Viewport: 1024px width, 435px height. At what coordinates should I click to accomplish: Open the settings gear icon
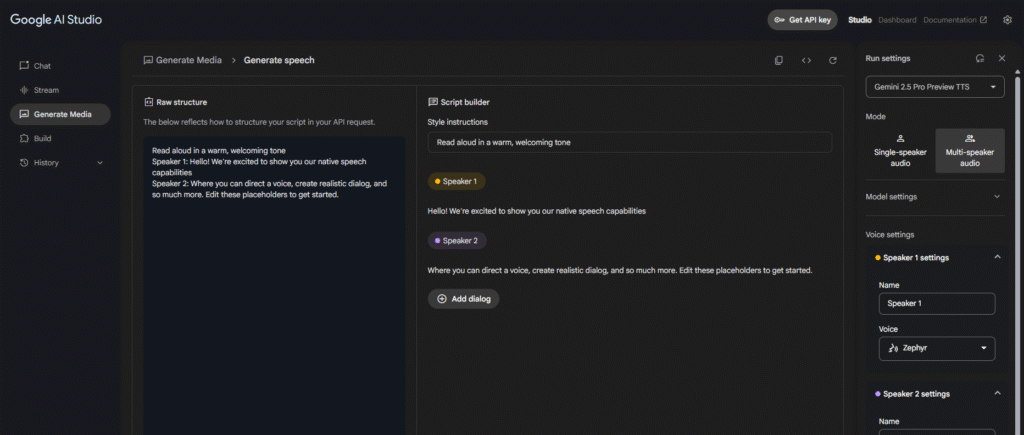click(1007, 20)
